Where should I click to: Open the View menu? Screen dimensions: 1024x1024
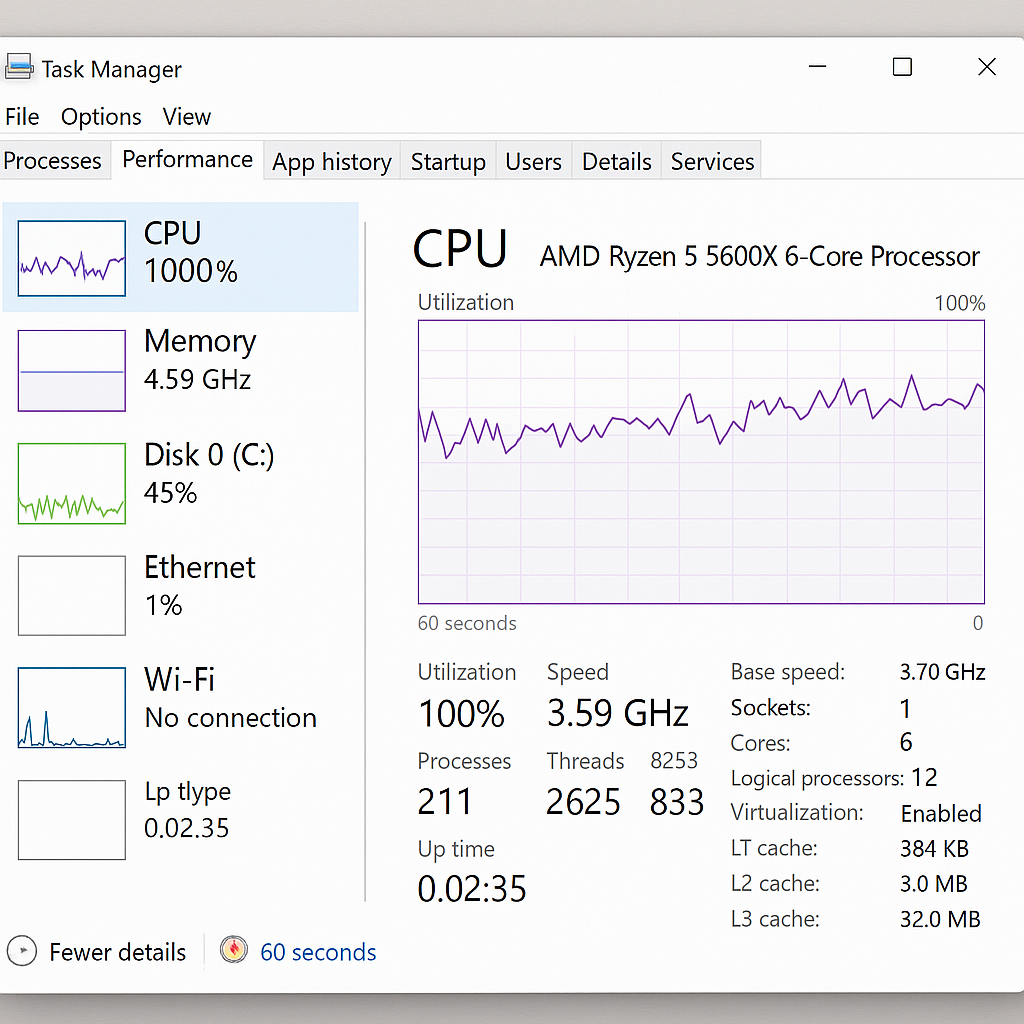click(186, 117)
